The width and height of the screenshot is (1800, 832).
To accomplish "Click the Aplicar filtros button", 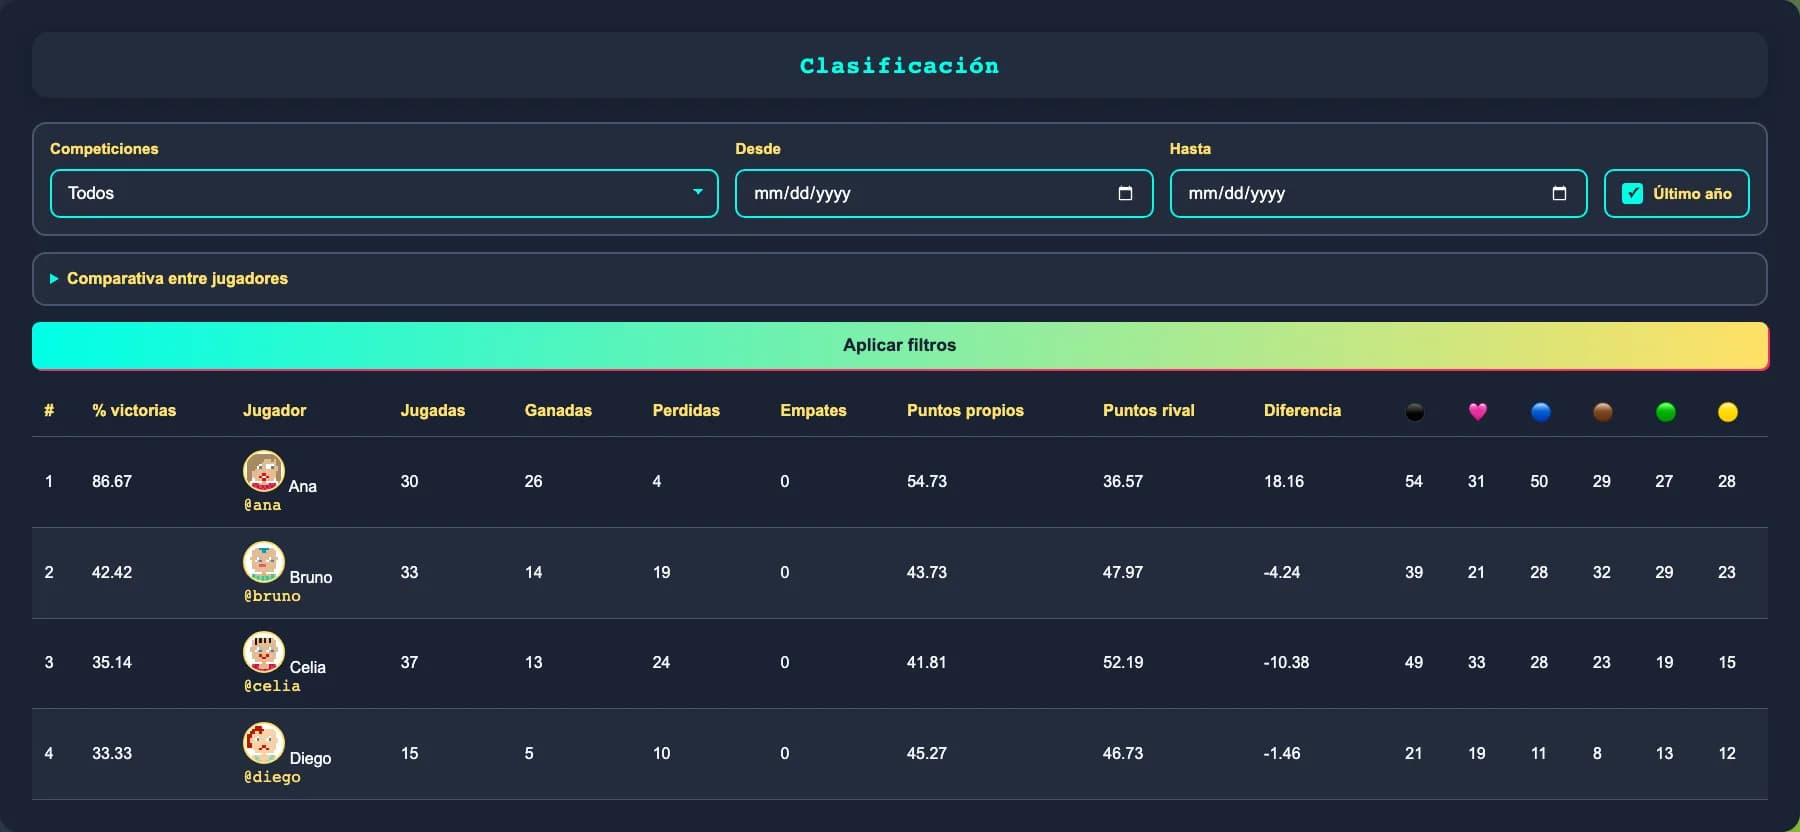I will tap(900, 345).
